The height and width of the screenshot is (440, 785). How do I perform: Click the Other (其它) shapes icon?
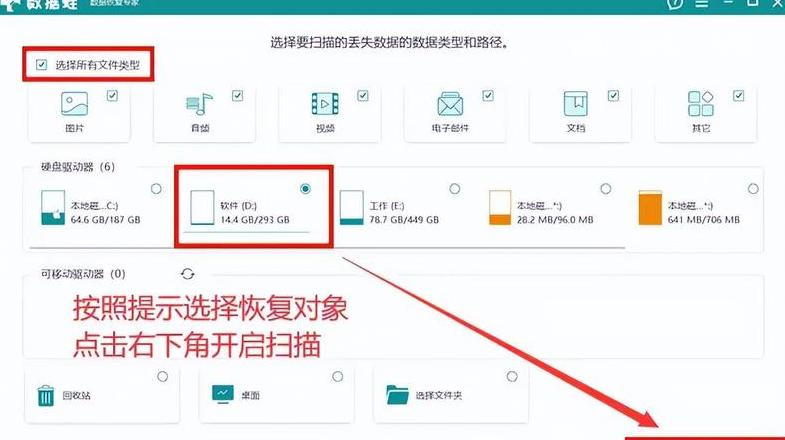[700, 104]
